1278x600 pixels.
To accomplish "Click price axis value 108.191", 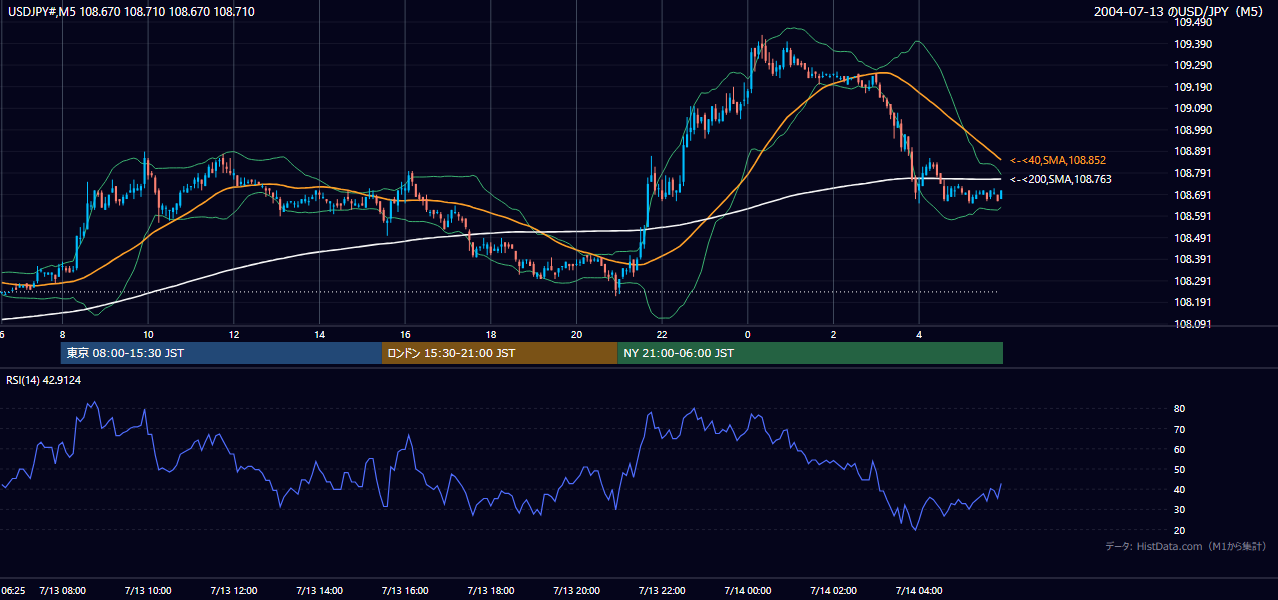I will (x=1192, y=302).
